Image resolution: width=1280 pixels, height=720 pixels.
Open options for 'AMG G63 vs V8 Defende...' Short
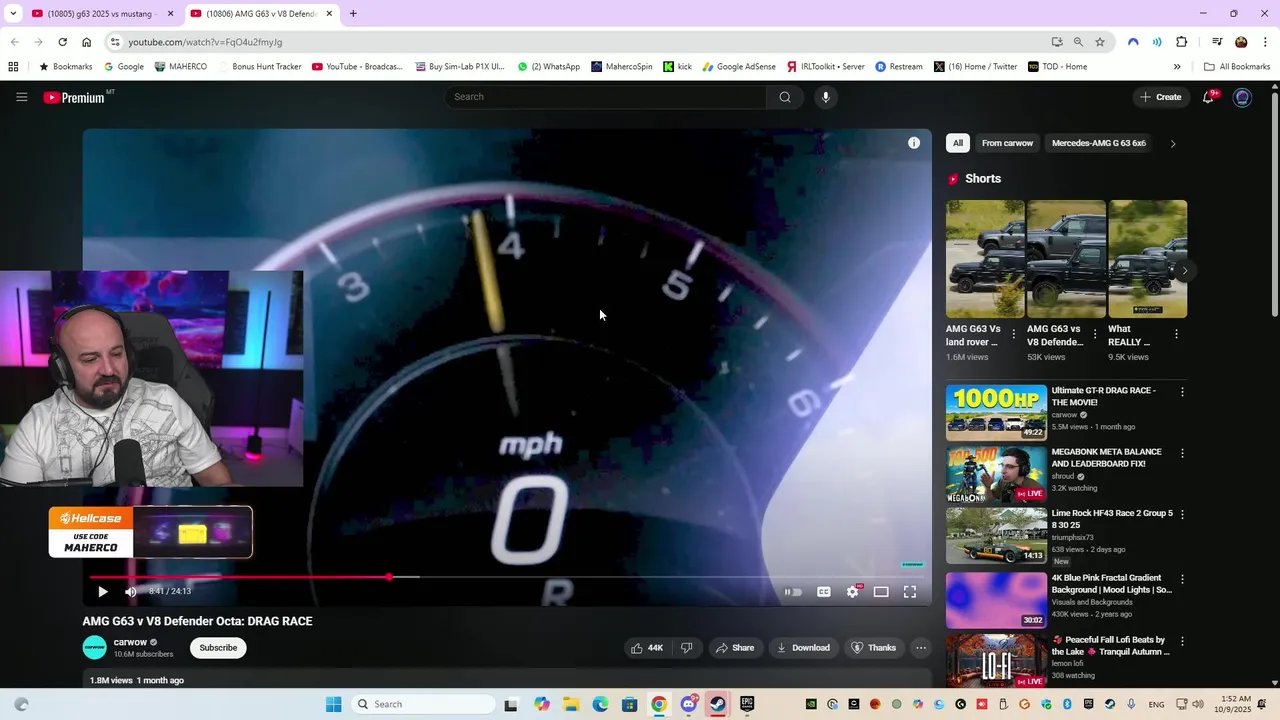1095,334
